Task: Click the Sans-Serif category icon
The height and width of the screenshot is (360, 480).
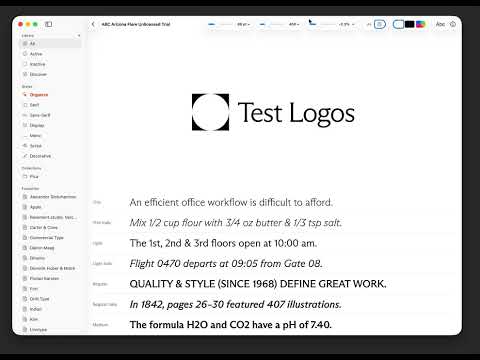Action: pos(25,115)
